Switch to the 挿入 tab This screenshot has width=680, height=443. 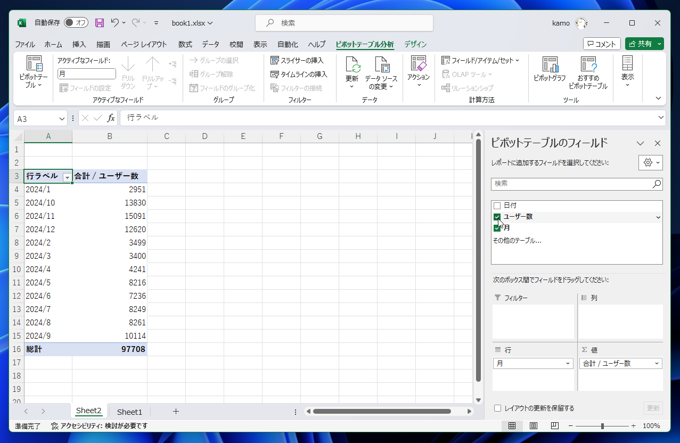click(79, 44)
